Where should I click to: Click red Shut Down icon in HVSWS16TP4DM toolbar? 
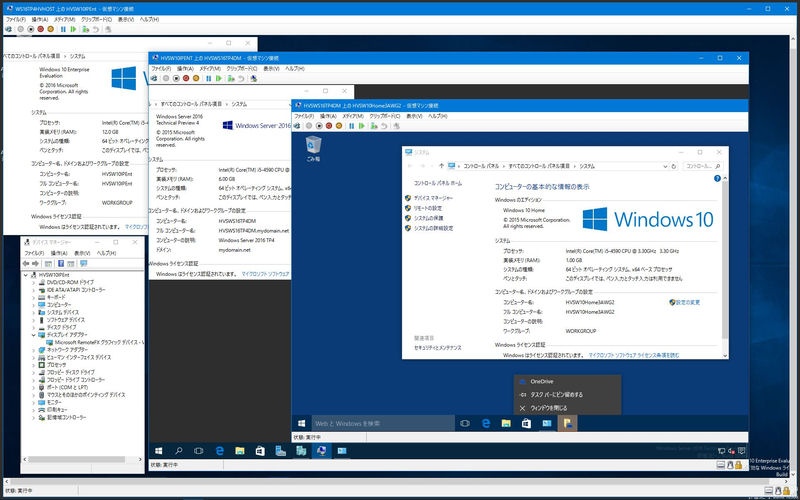click(x=186, y=78)
